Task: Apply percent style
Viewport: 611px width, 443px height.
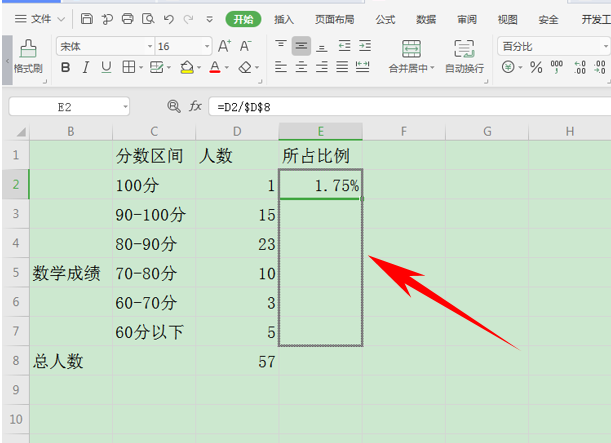Action: [x=536, y=67]
